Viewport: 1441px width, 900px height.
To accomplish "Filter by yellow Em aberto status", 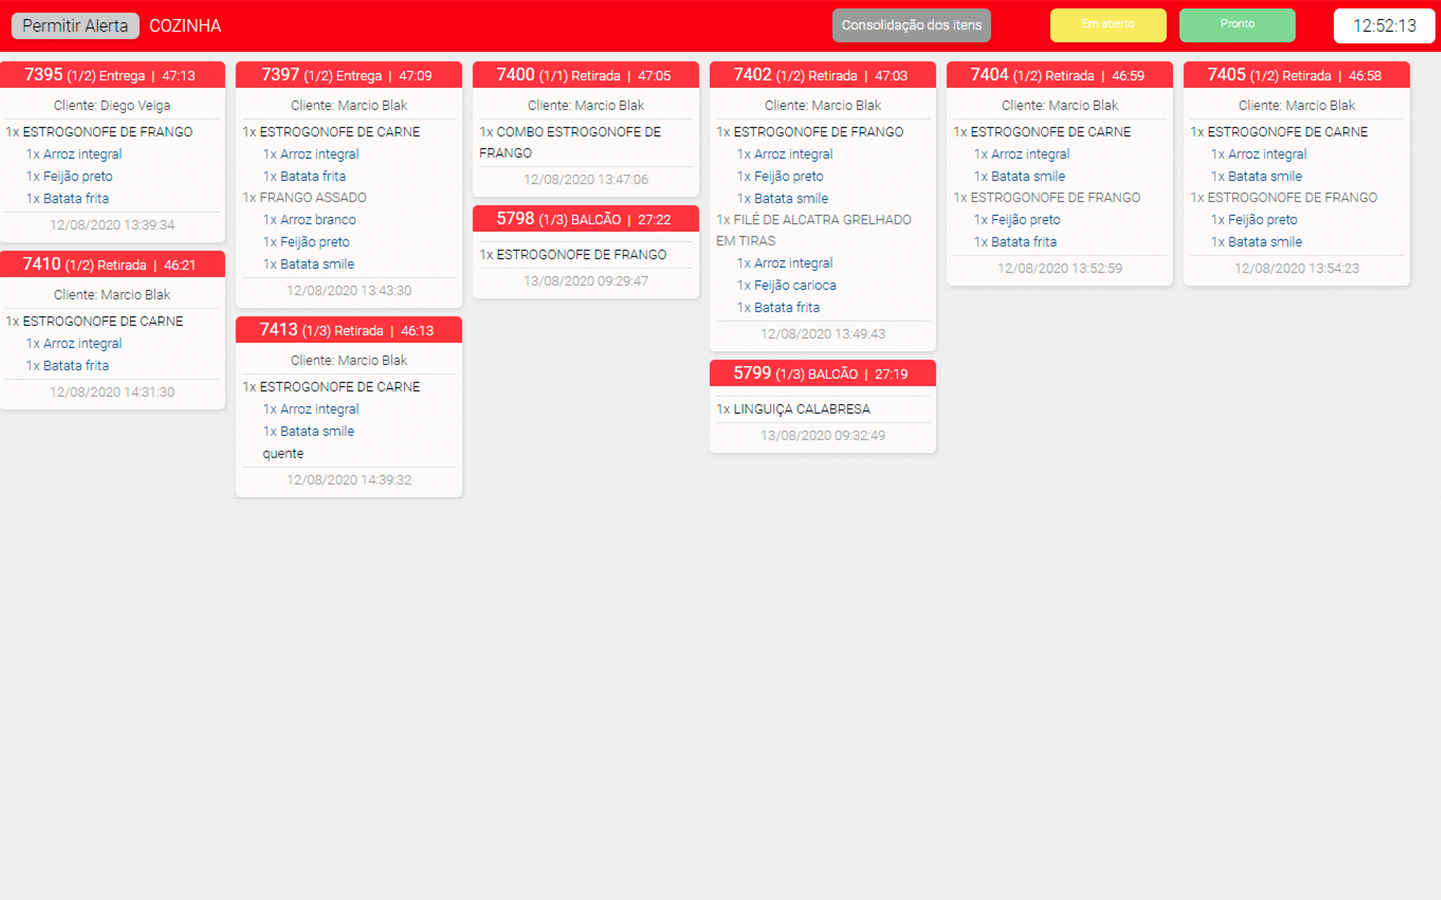I will point(1107,25).
